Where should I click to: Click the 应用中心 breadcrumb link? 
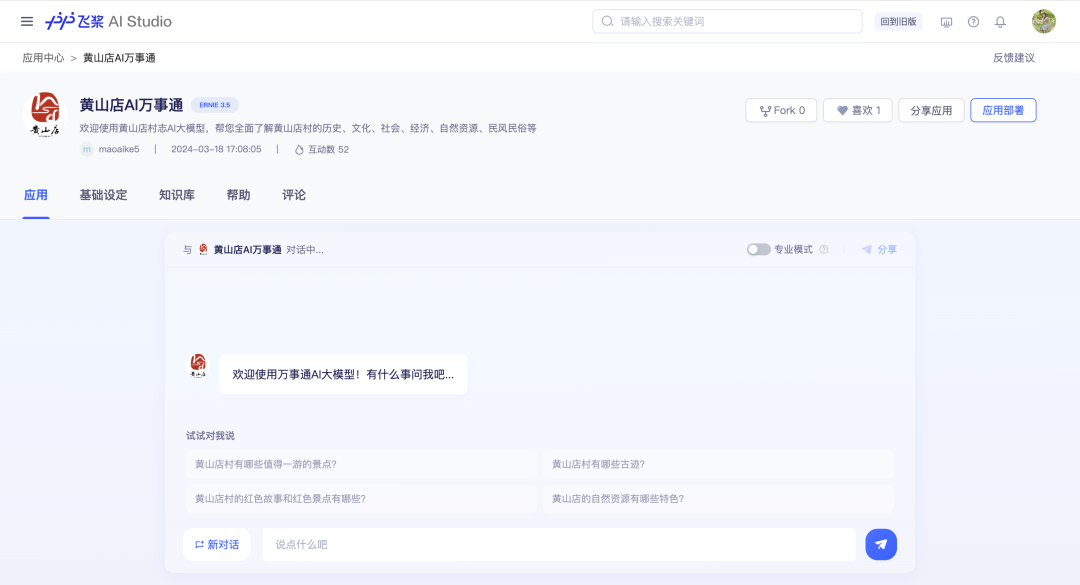coord(43,58)
